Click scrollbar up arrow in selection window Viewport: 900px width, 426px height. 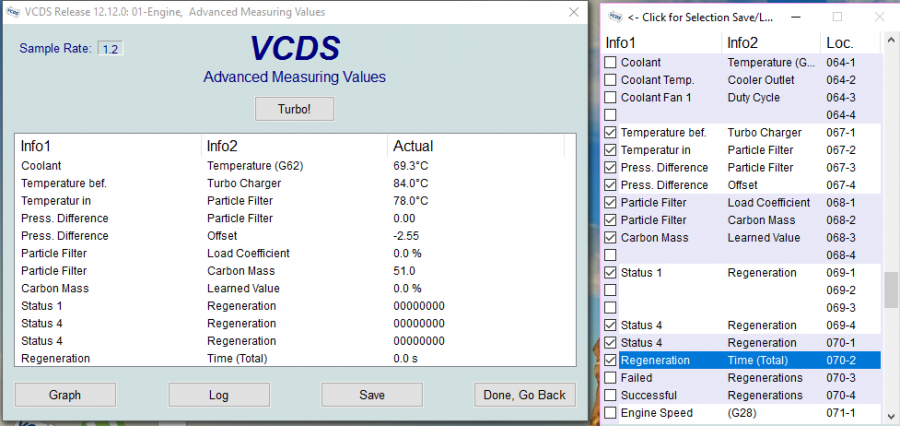891,40
